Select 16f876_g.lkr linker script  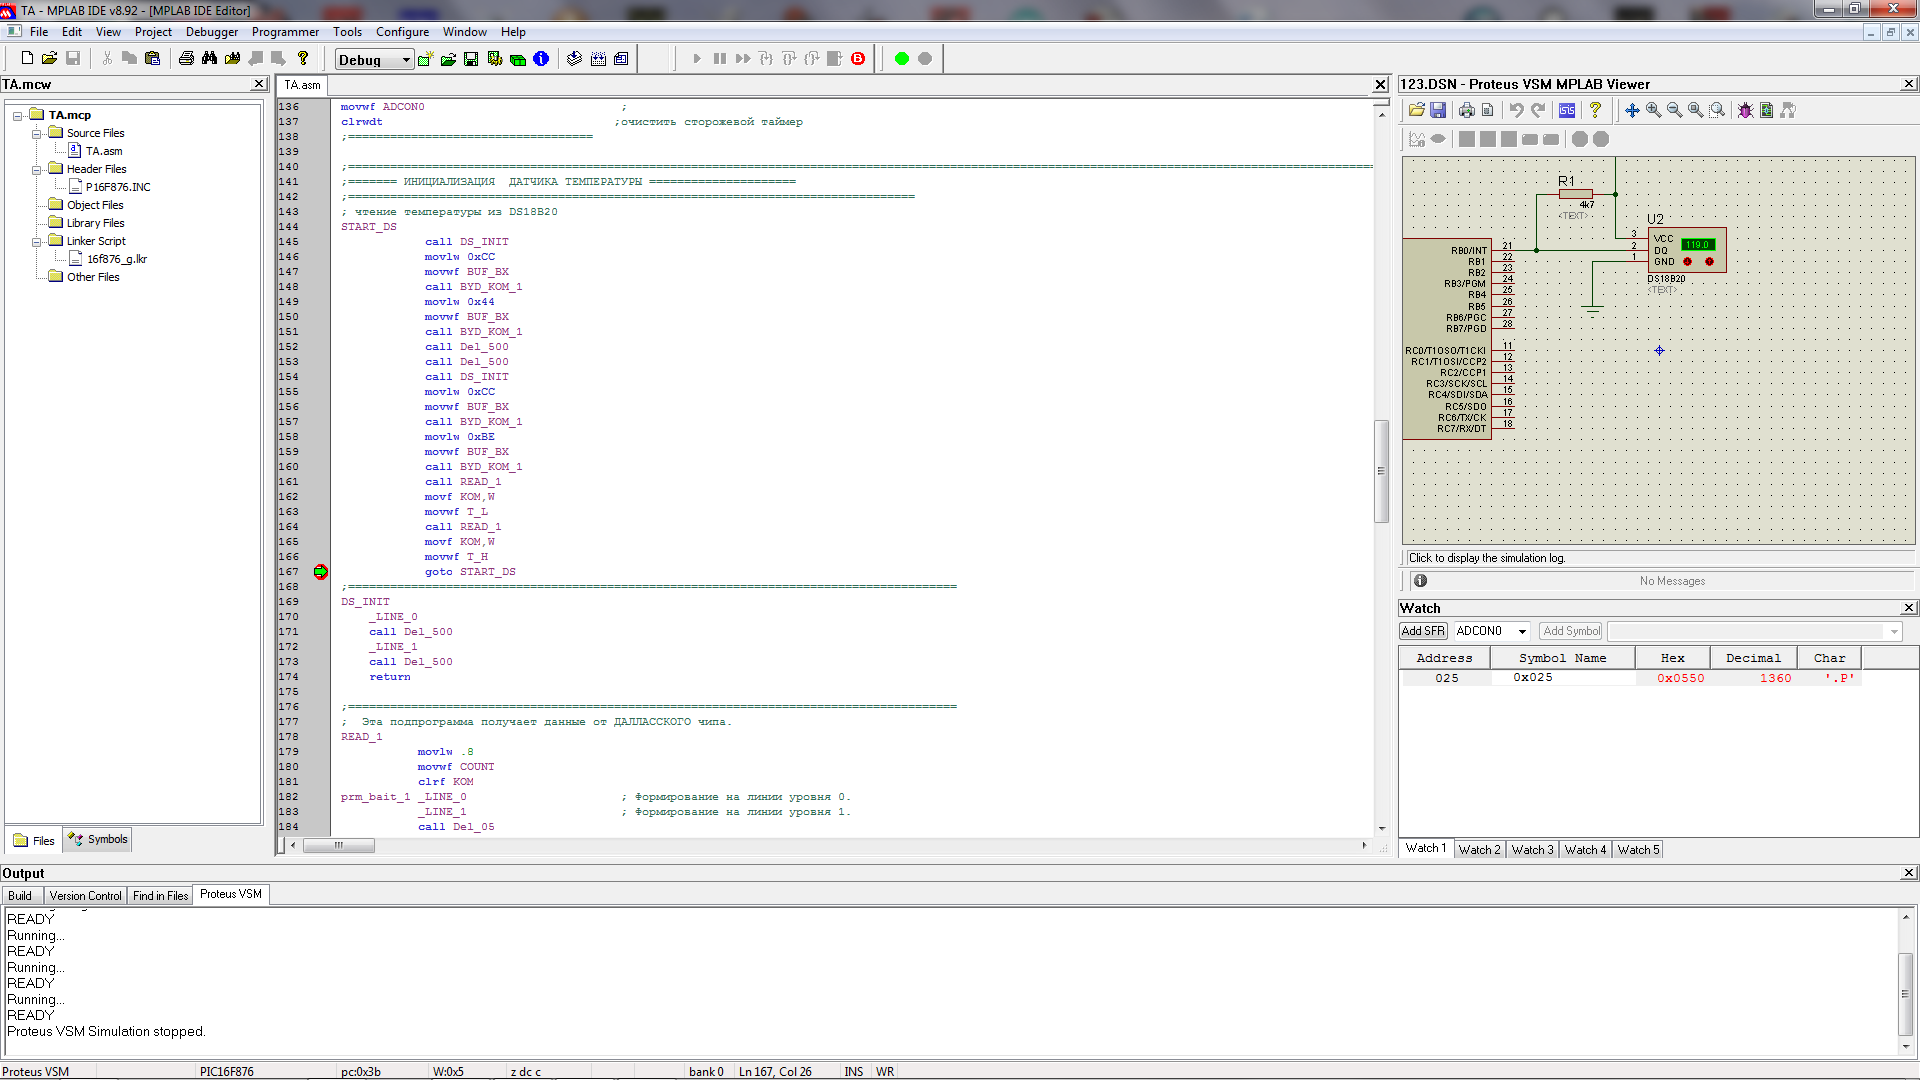pos(117,260)
